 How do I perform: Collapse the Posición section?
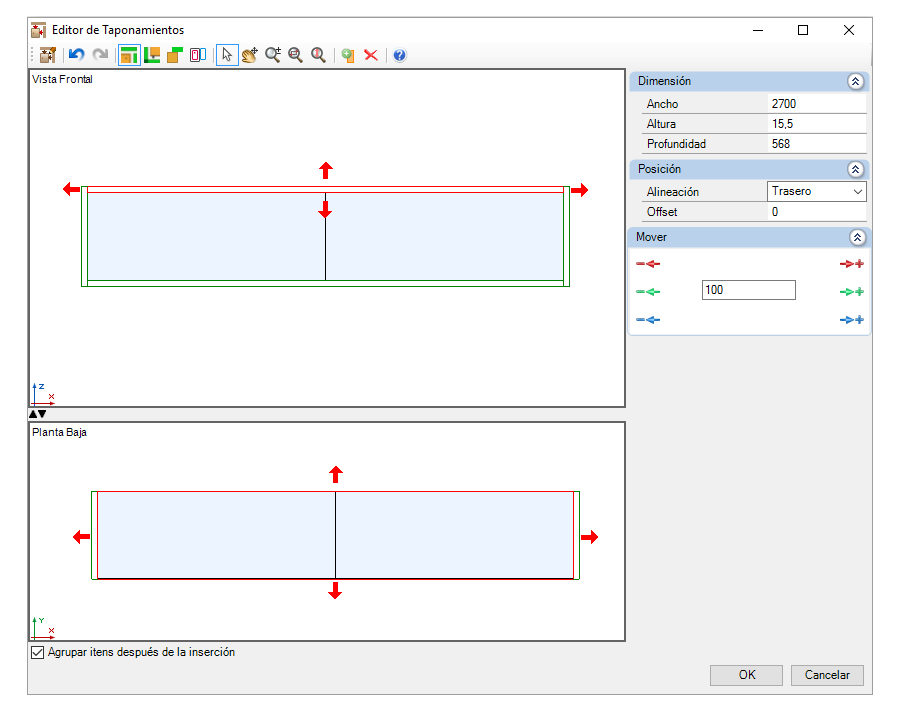click(855, 169)
